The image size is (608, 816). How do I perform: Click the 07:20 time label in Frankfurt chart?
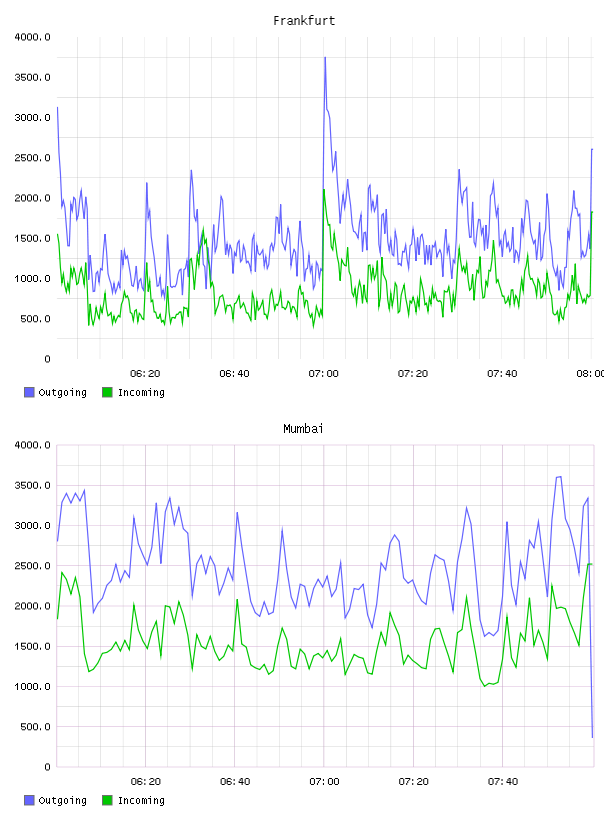tap(413, 374)
